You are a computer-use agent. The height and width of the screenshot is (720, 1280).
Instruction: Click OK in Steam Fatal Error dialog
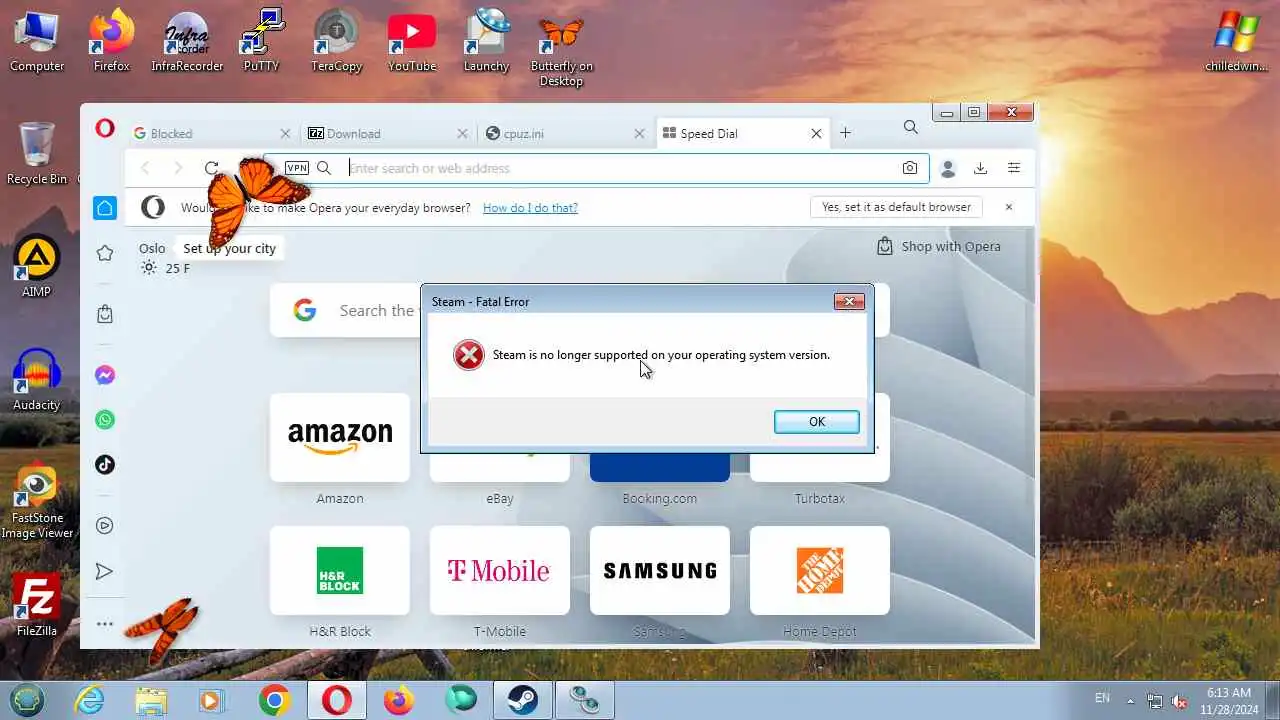(816, 422)
